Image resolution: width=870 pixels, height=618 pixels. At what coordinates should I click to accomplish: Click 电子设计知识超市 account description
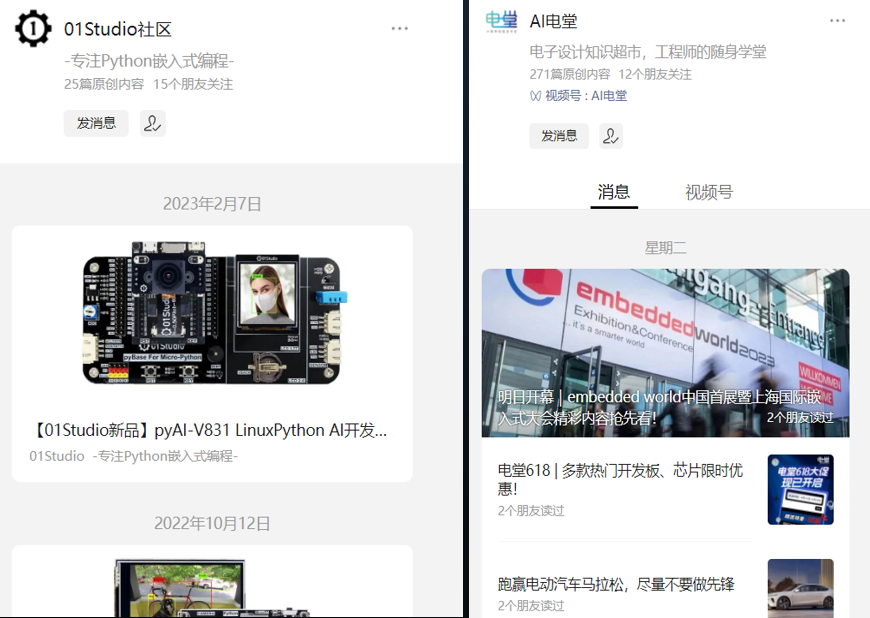(648, 52)
